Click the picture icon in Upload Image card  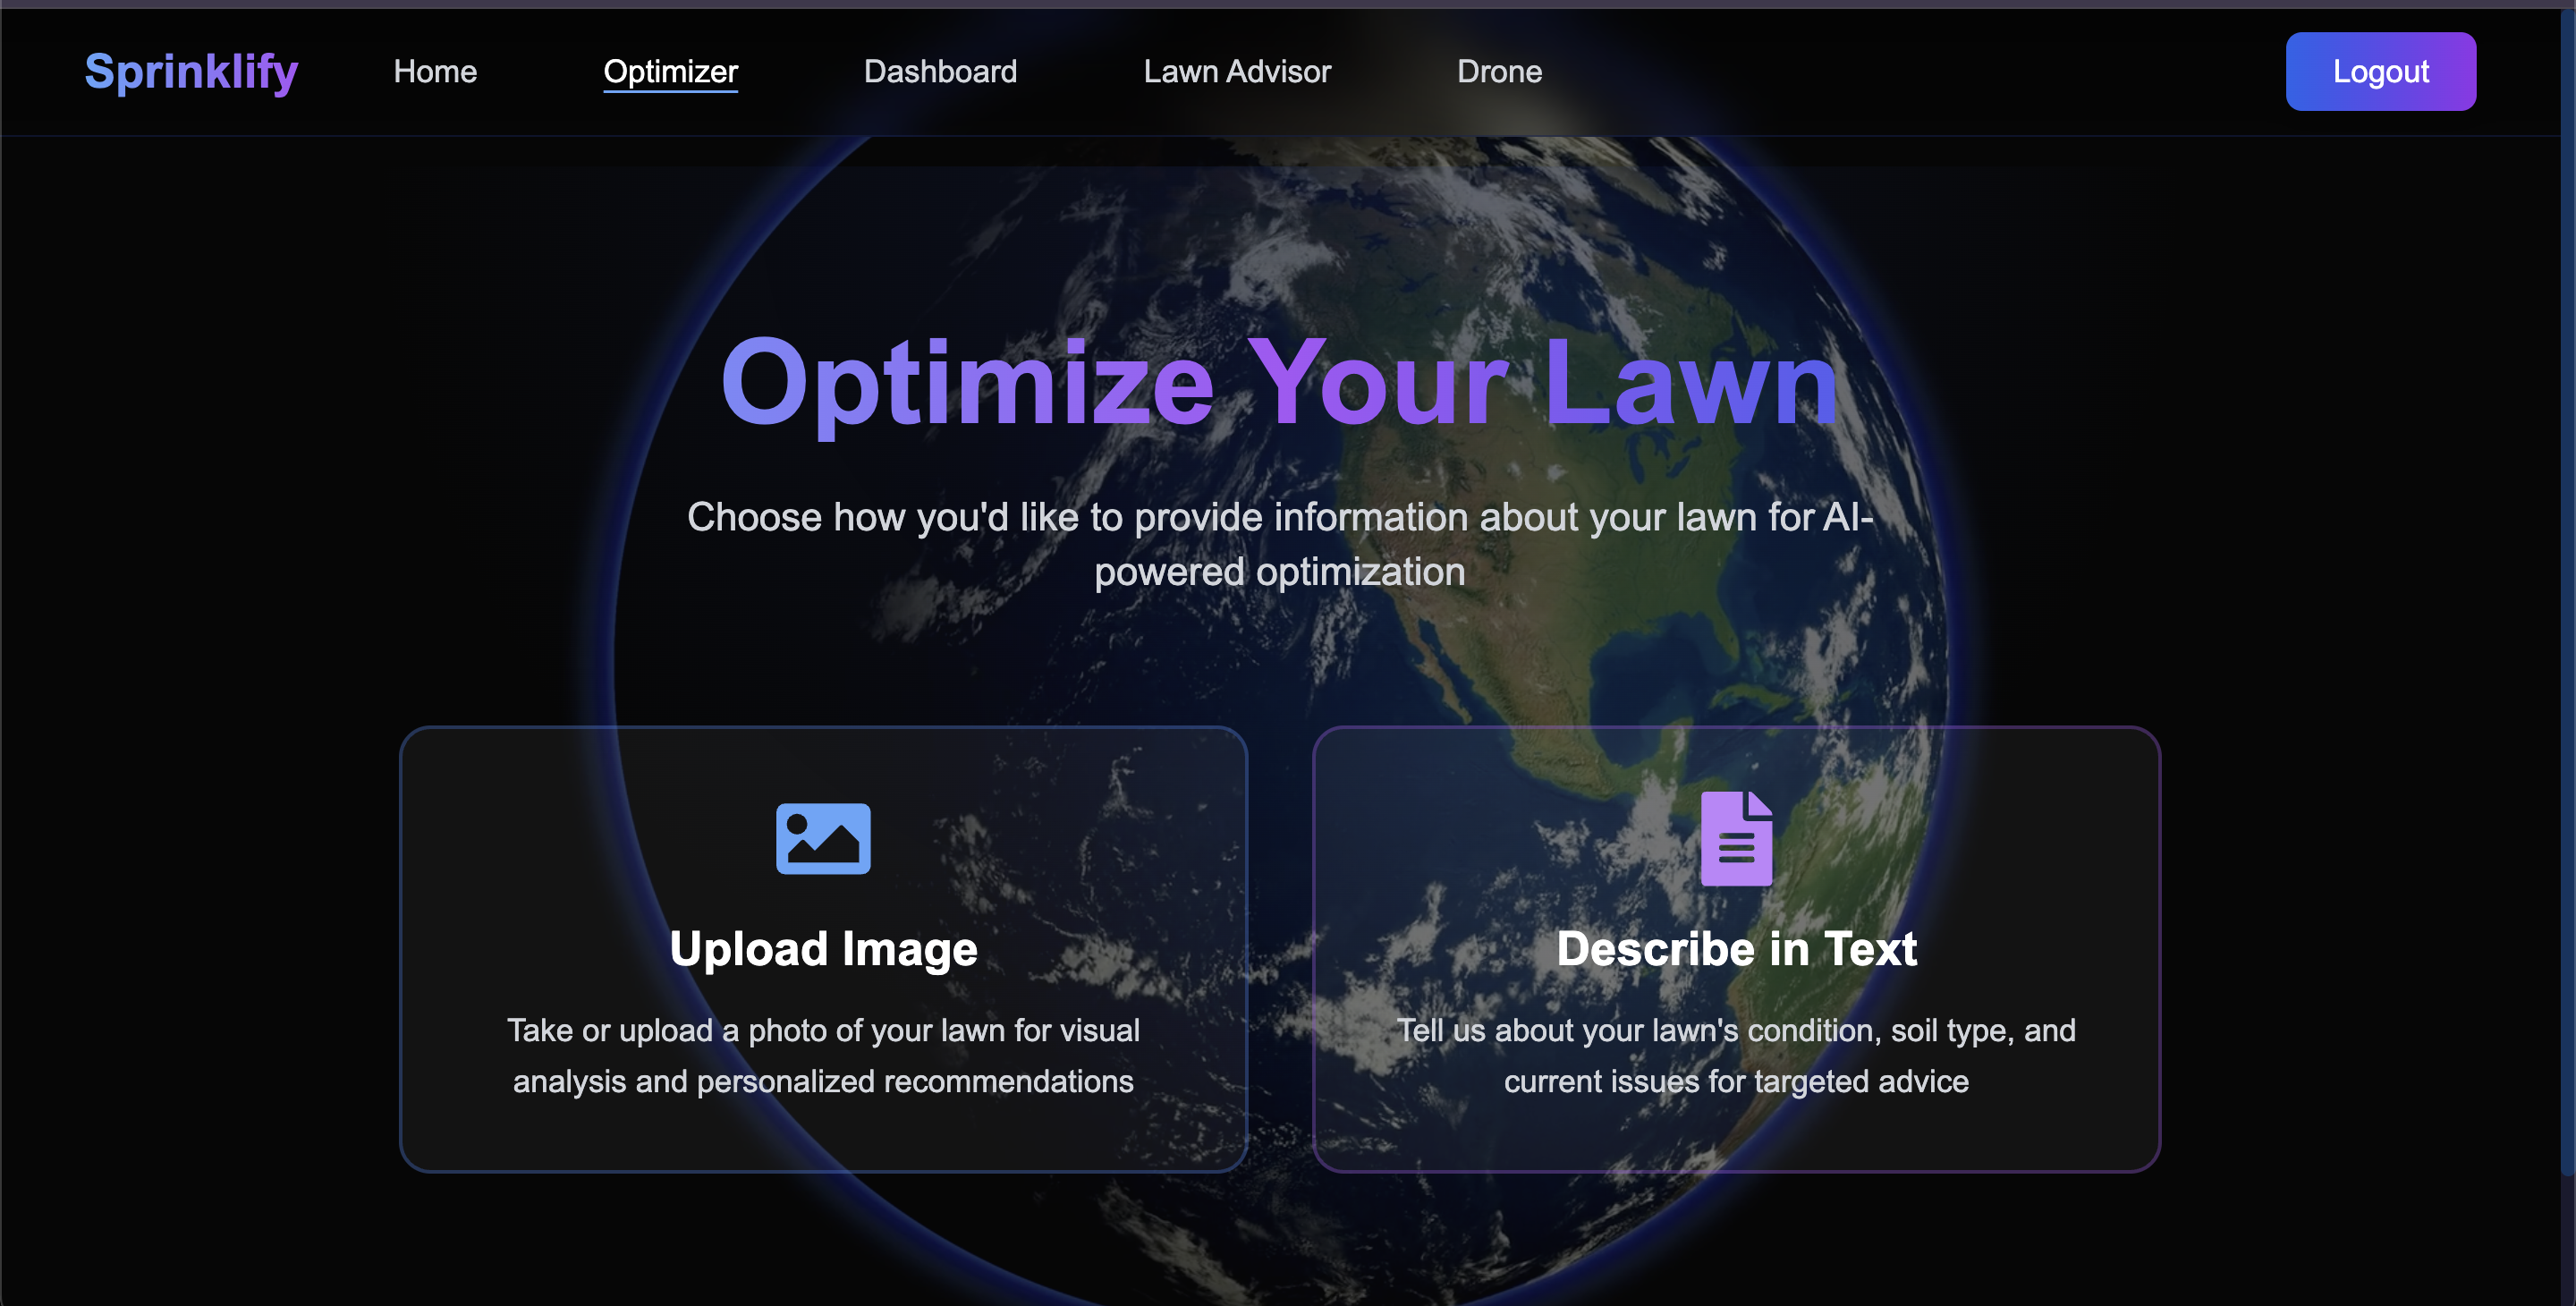point(823,838)
